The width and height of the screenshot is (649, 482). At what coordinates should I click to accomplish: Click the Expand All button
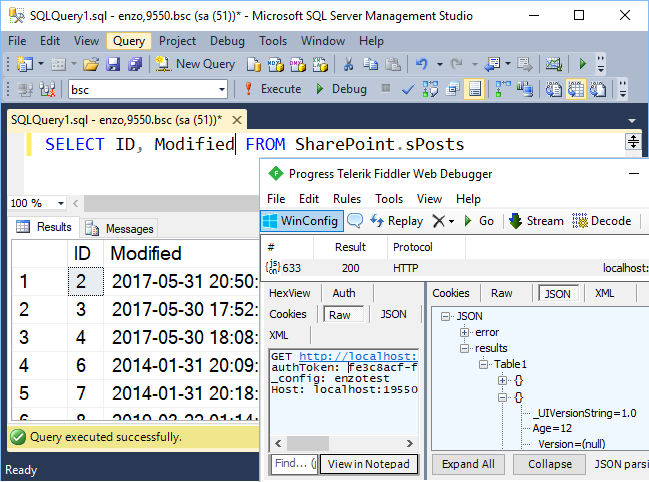(x=468, y=464)
